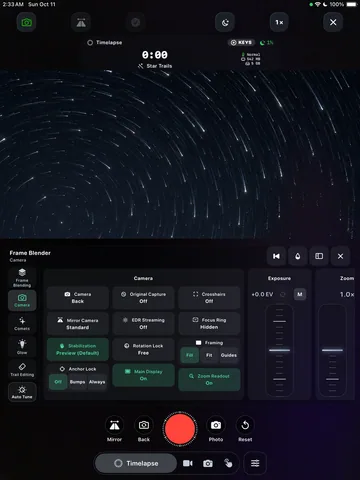Tap the Photo capture button
Screen dimensions: 360x480
click(216, 429)
